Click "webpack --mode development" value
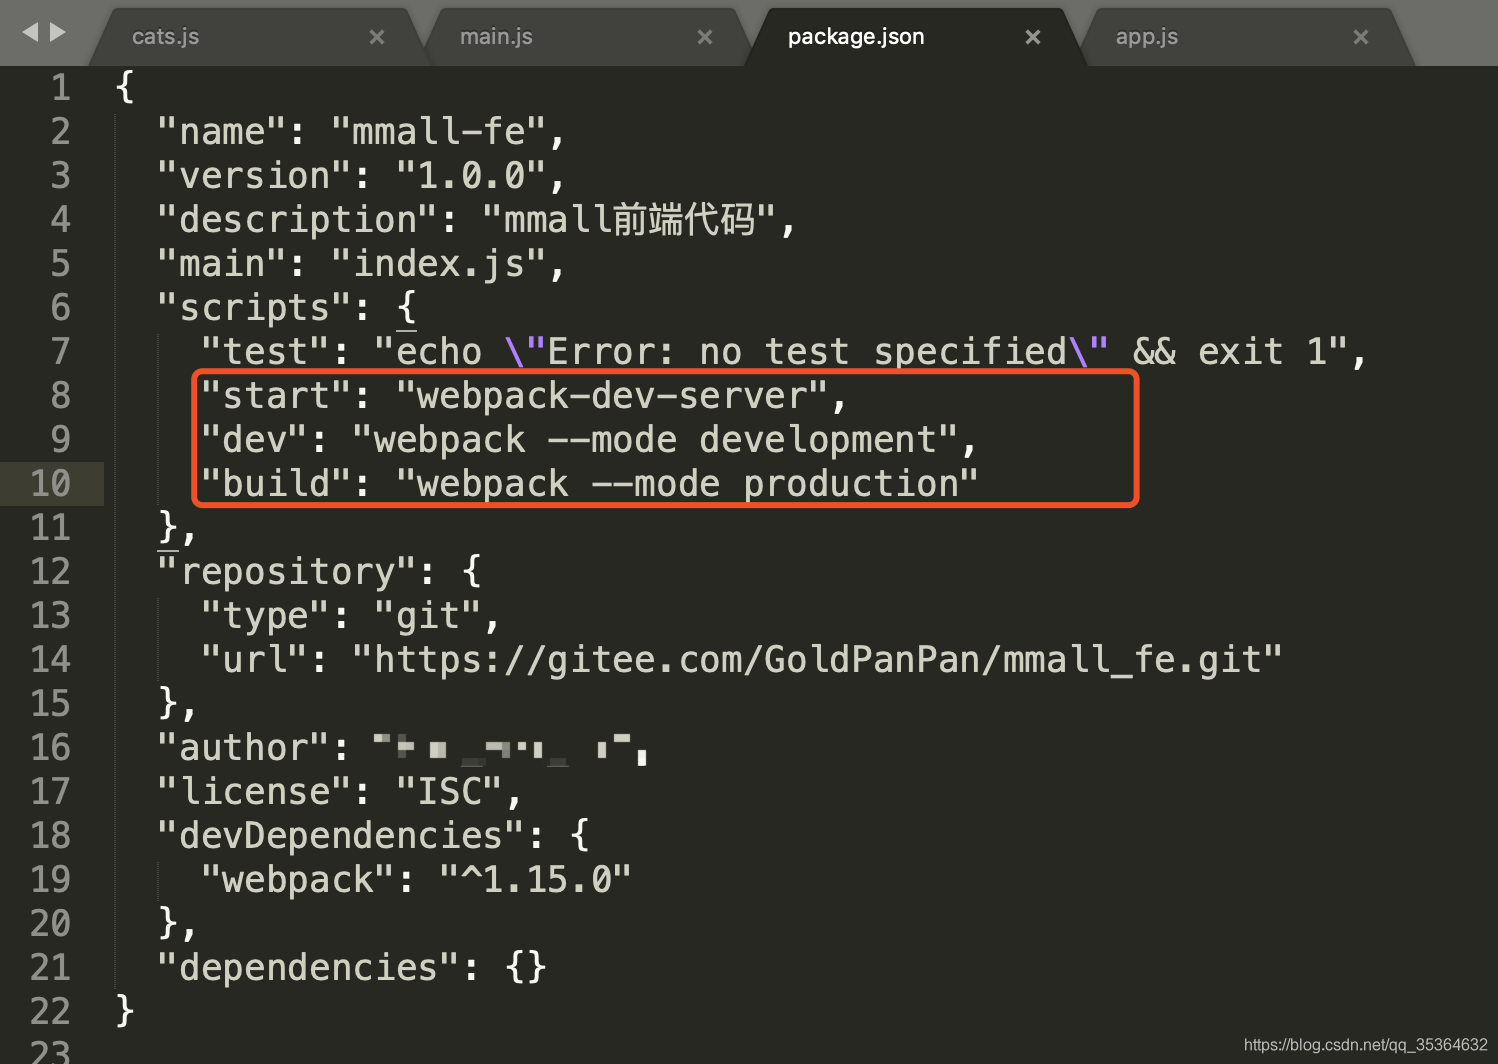The height and width of the screenshot is (1064, 1498). pos(655,439)
